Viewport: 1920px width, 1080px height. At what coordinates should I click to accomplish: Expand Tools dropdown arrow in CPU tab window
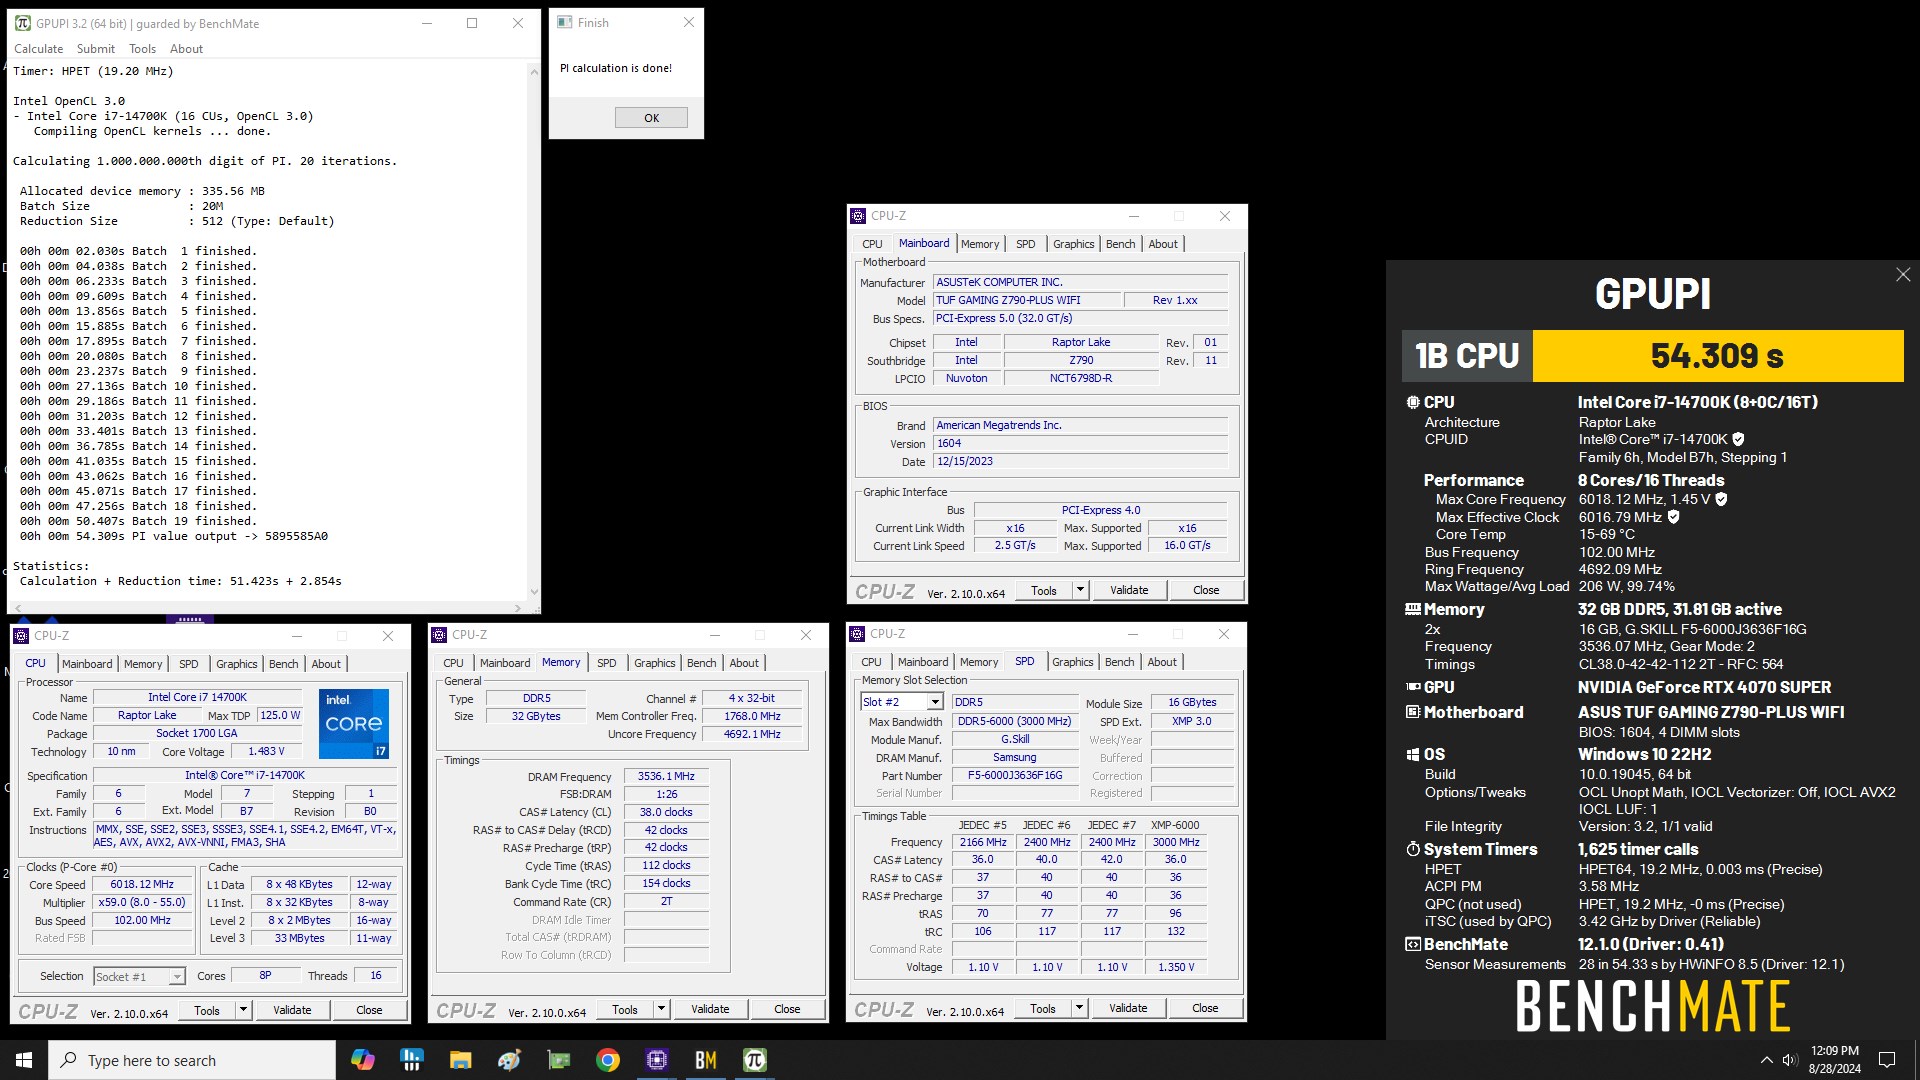(x=243, y=1010)
